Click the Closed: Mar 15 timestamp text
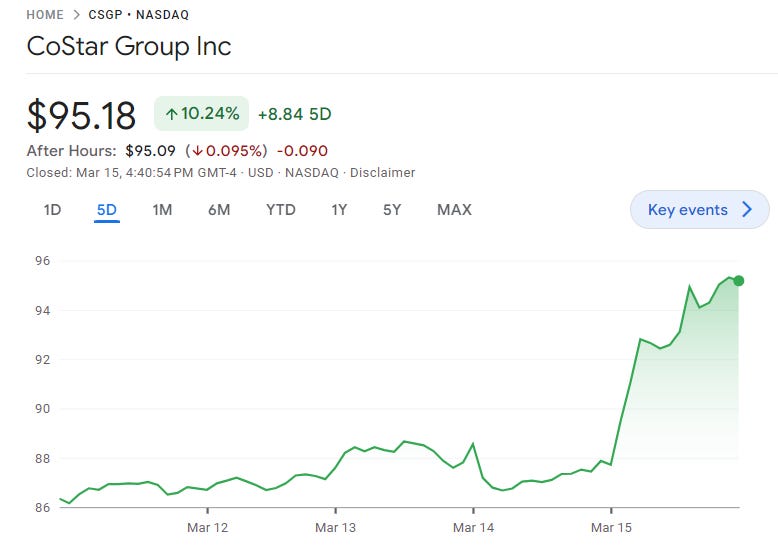Image resolution: width=778 pixels, height=551 pixels. tap(131, 173)
